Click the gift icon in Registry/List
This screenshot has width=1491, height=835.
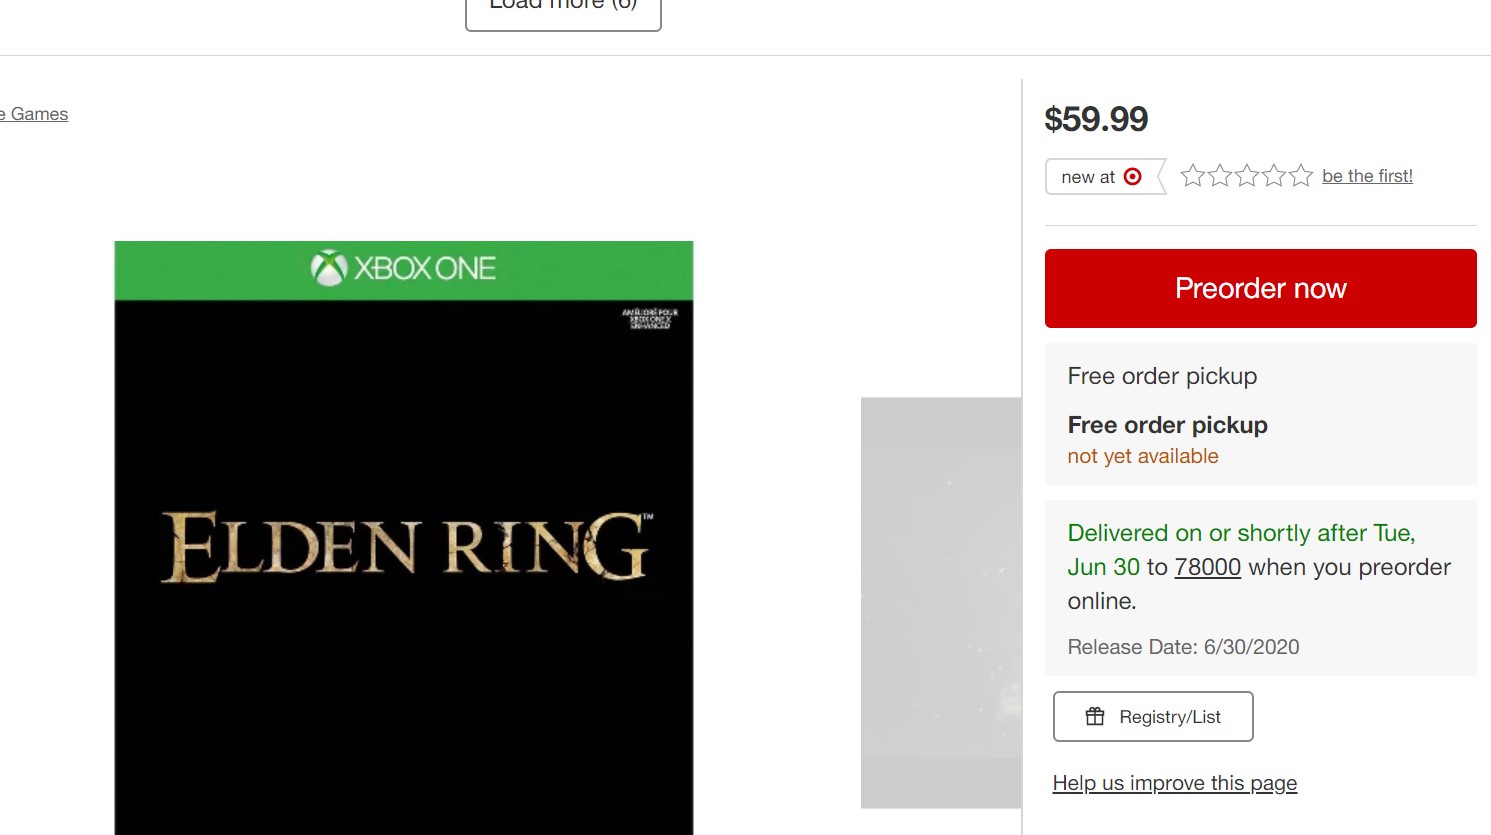(1095, 716)
